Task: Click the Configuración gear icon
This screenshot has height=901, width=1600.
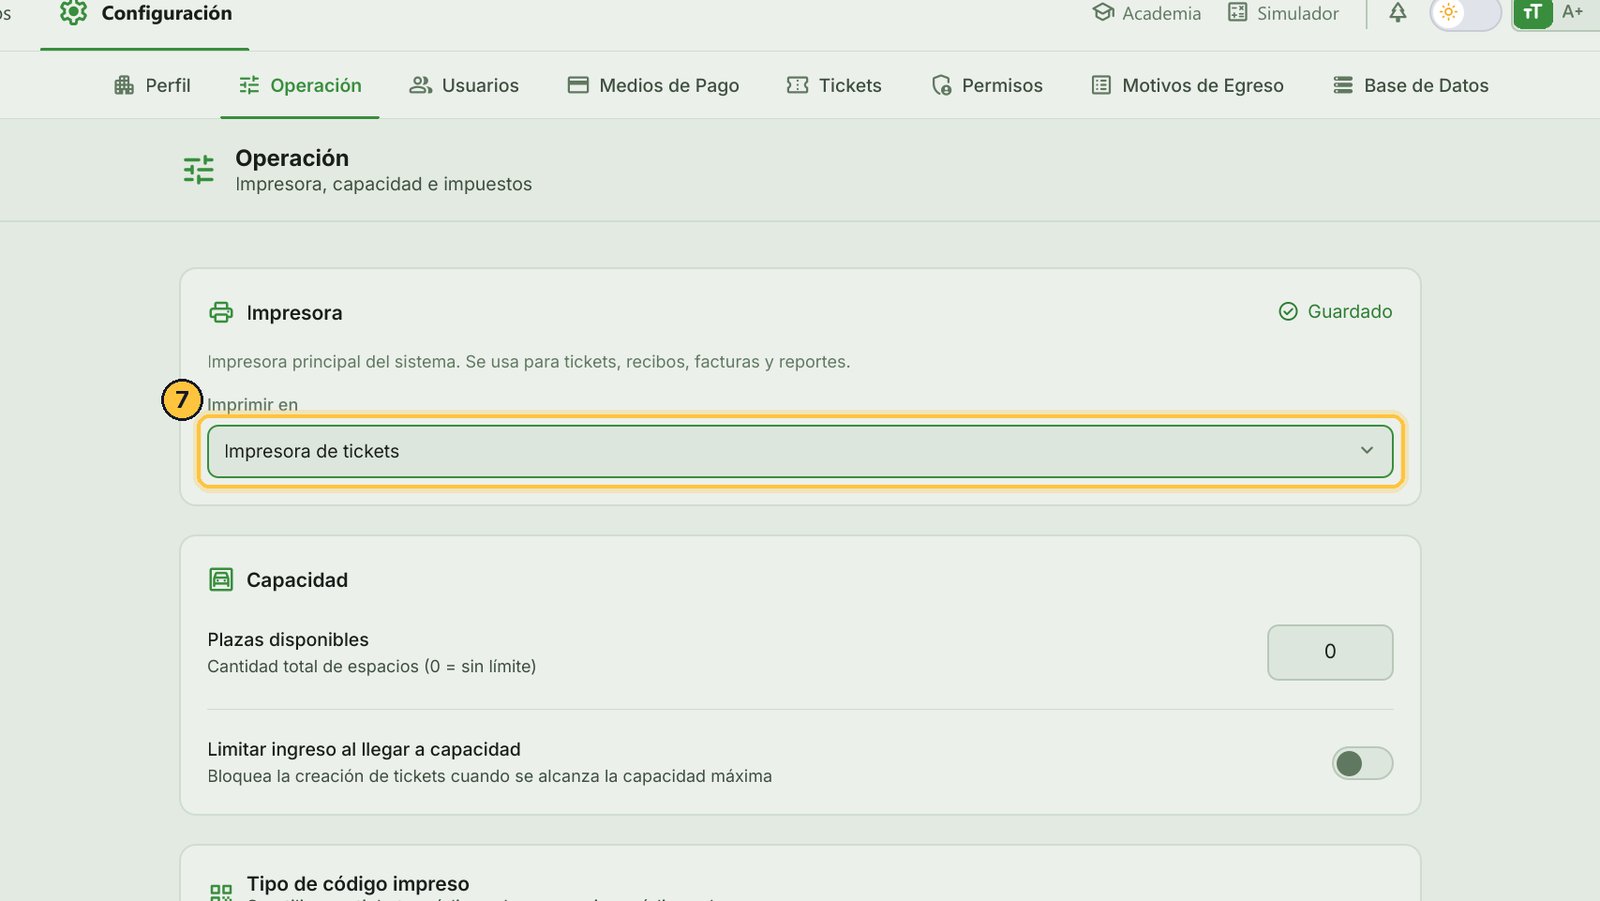Action: click(73, 13)
